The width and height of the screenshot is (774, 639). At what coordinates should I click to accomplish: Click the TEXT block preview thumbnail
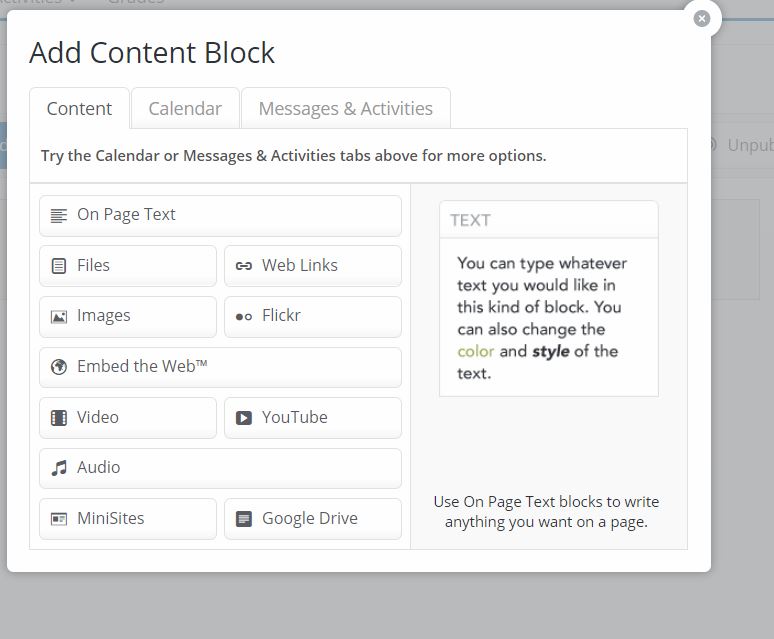548,298
